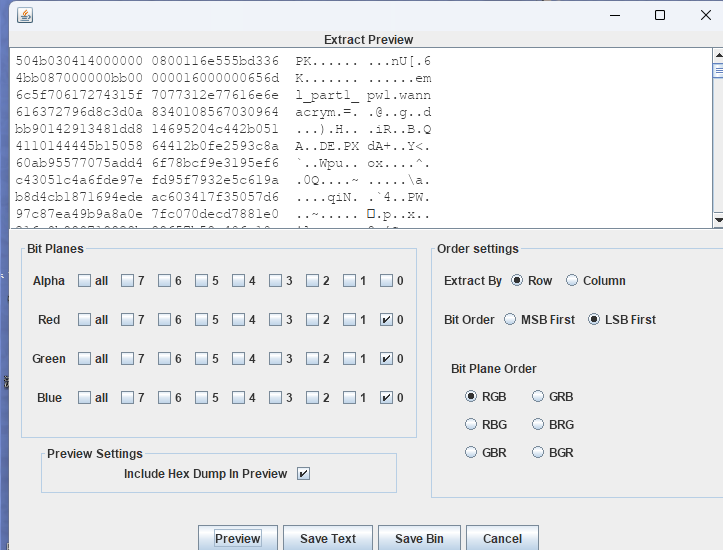
Task: Select Extract By Row option
Action: [x=517, y=281]
